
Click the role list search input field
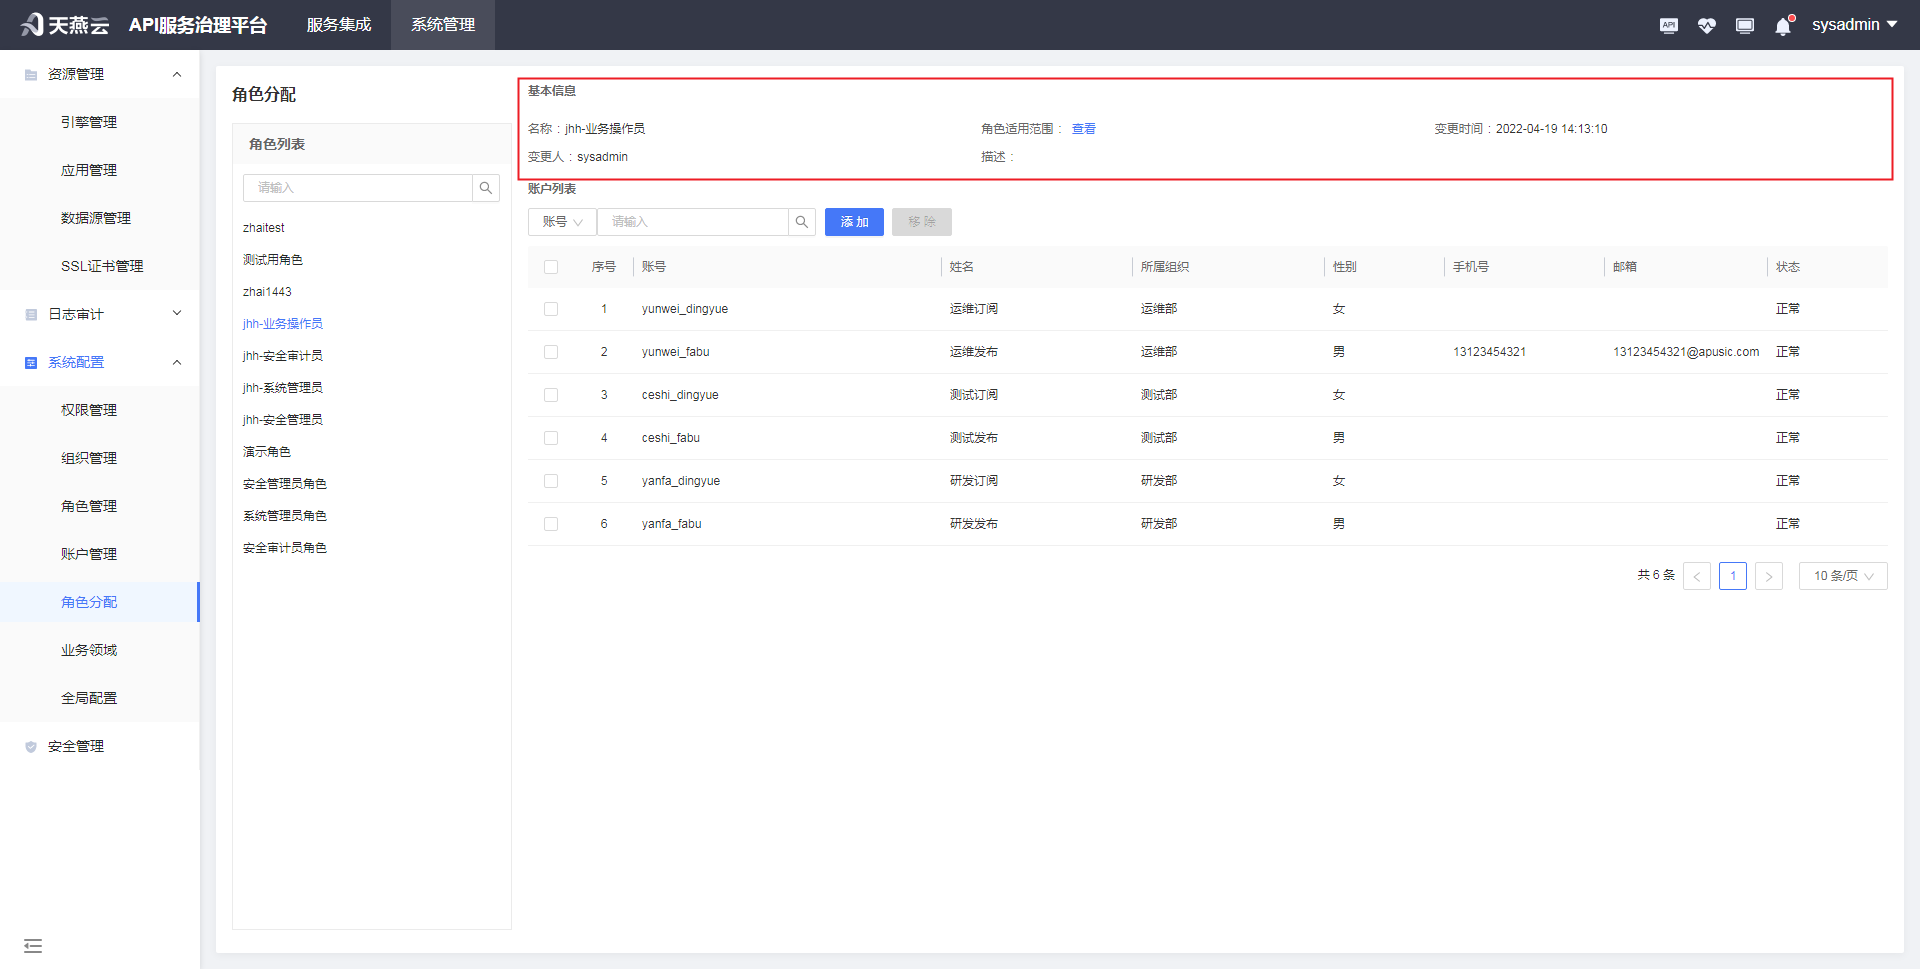[358, 187]
